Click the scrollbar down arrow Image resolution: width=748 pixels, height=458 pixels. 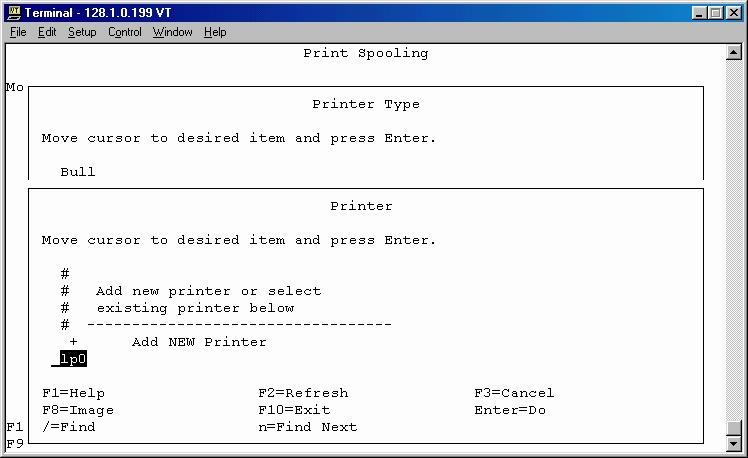[x=734, y=444]
